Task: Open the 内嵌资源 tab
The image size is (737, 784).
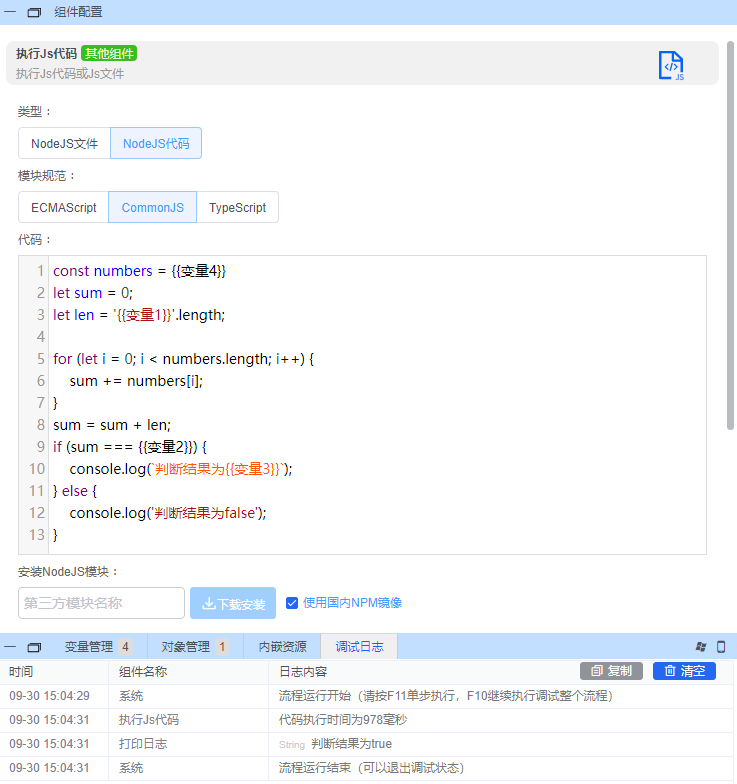Action: pyautogui.click(x=282, y=647)
